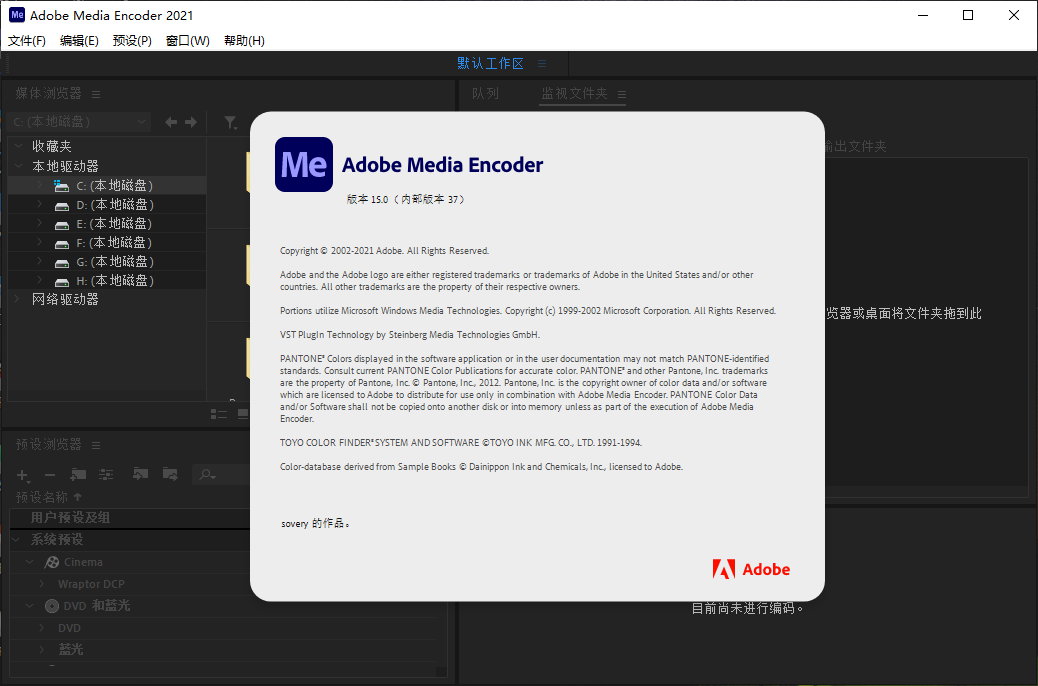Click the Adobe logo in About dialog
Screen dimensions: 1038x686
pos(751,569)
